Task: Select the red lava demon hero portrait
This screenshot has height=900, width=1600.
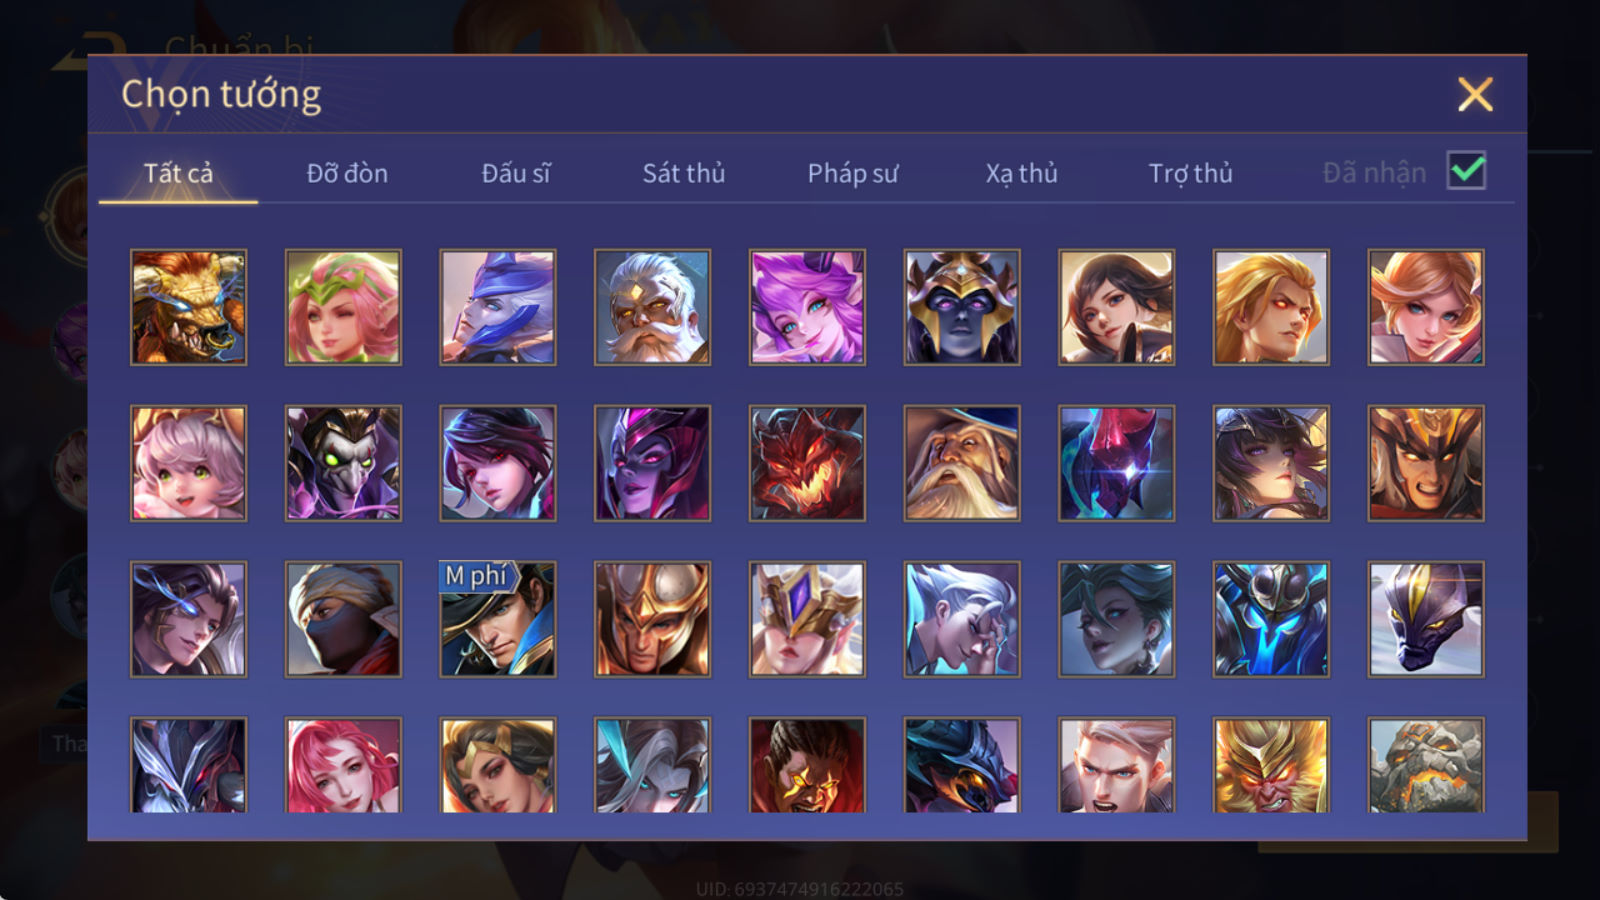Action: pos(807,463)
